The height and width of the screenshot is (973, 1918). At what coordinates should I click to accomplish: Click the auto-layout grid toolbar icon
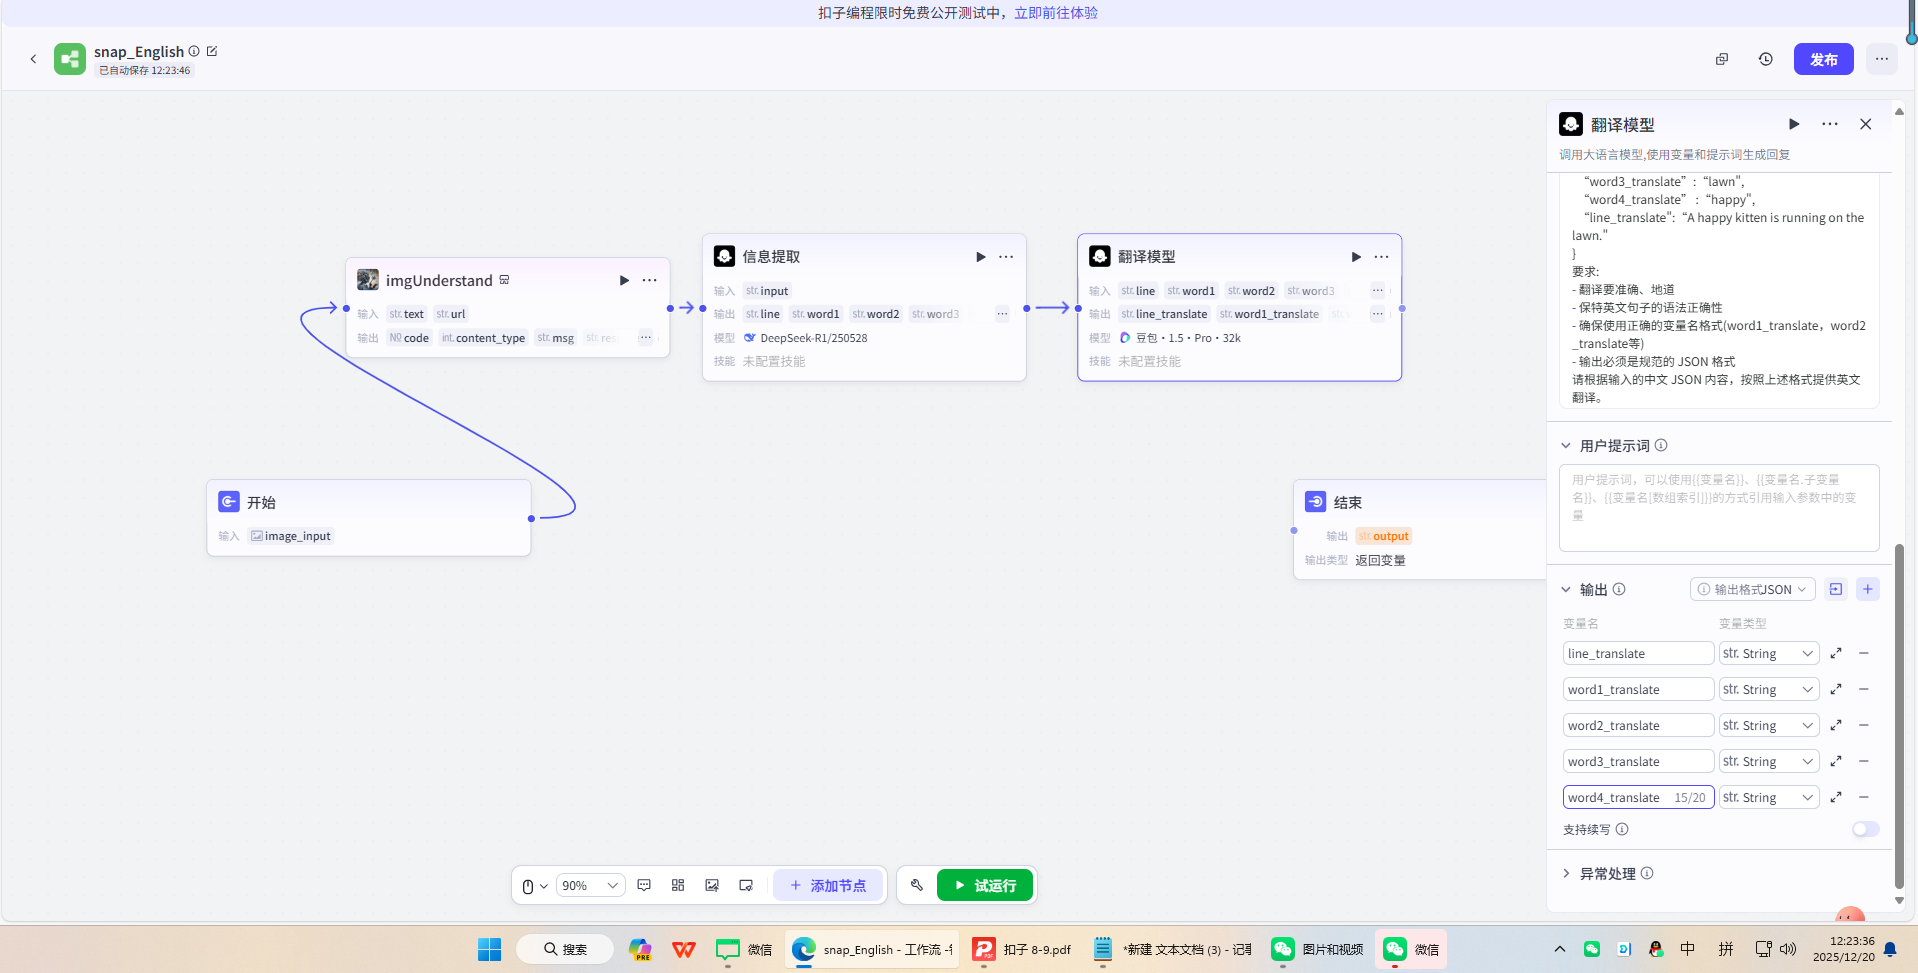click(678, 885)
